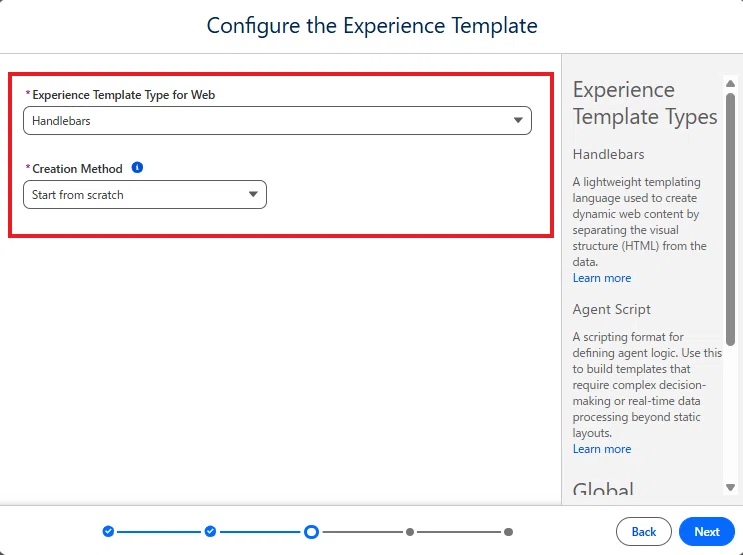Click the help panel scrollbar thumb
Viewport: 743px width, 555px height.
pyautogui.click(x=730, y=219)
